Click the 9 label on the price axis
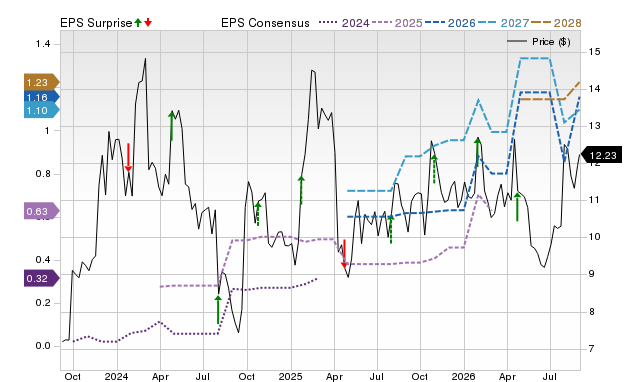This screenshot has width=640, height=382. click(591, 274)
